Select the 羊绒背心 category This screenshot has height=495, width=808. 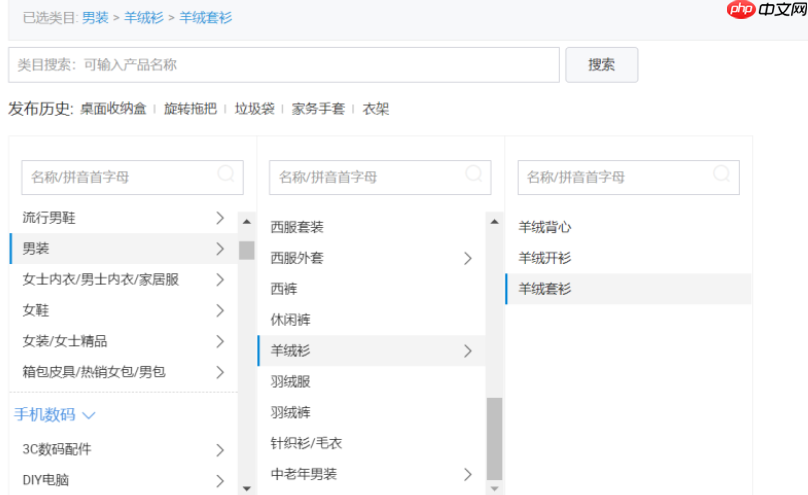(x=544, y=227)
